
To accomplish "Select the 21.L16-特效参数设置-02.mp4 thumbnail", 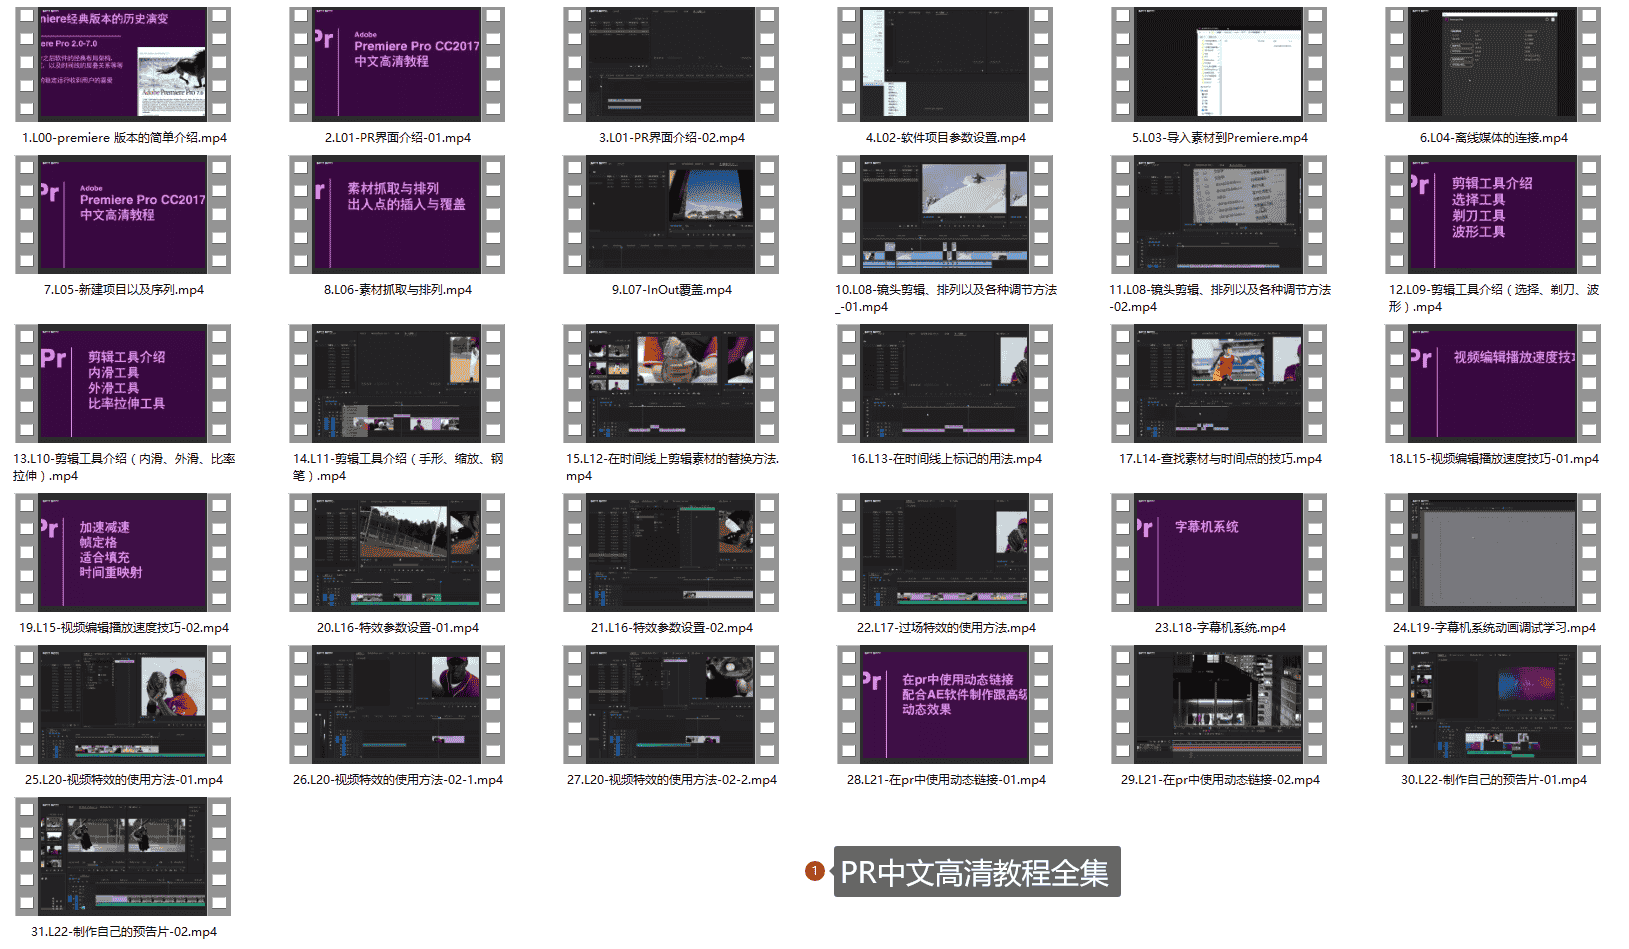I will coord(671,552).
